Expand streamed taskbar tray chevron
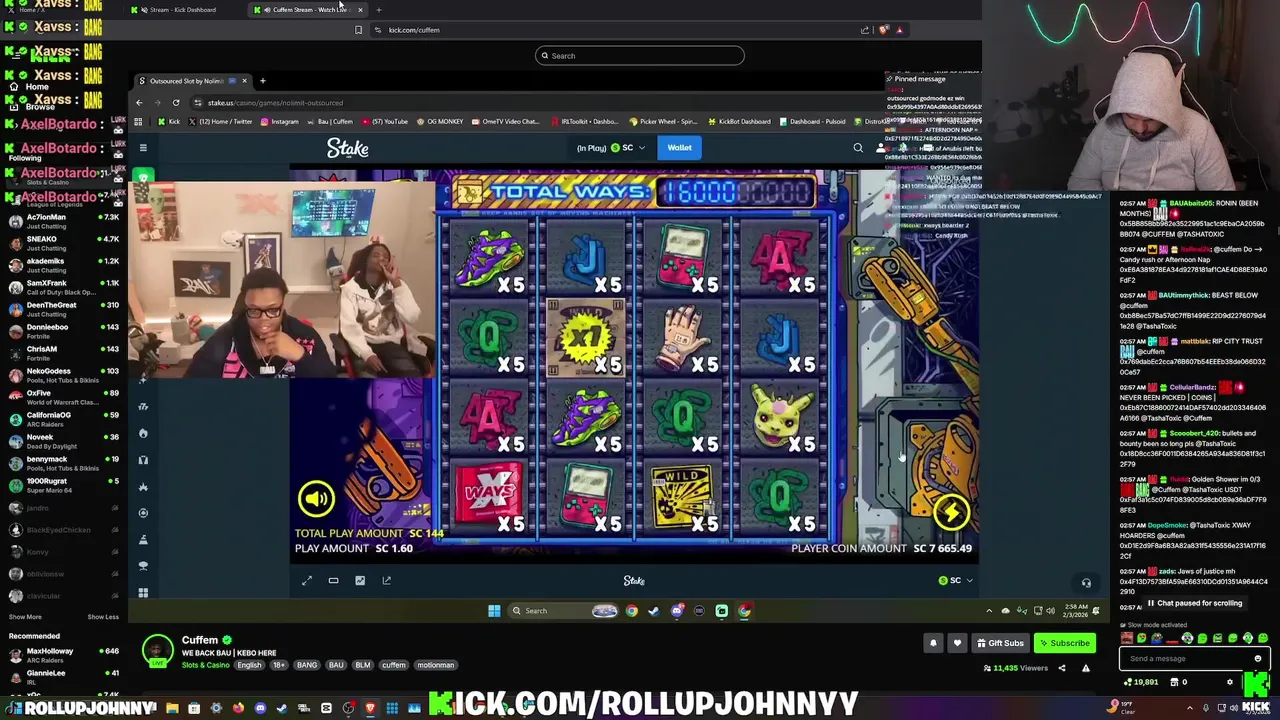 989,611
